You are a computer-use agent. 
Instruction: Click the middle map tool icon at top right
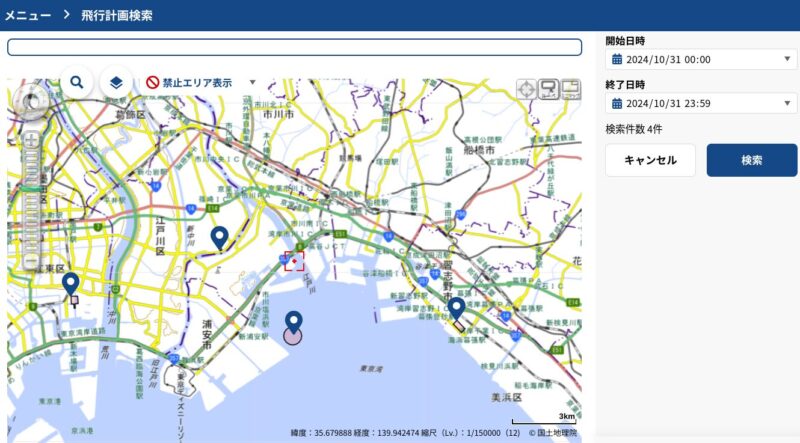pyautogui.click(x=548, y=89)
